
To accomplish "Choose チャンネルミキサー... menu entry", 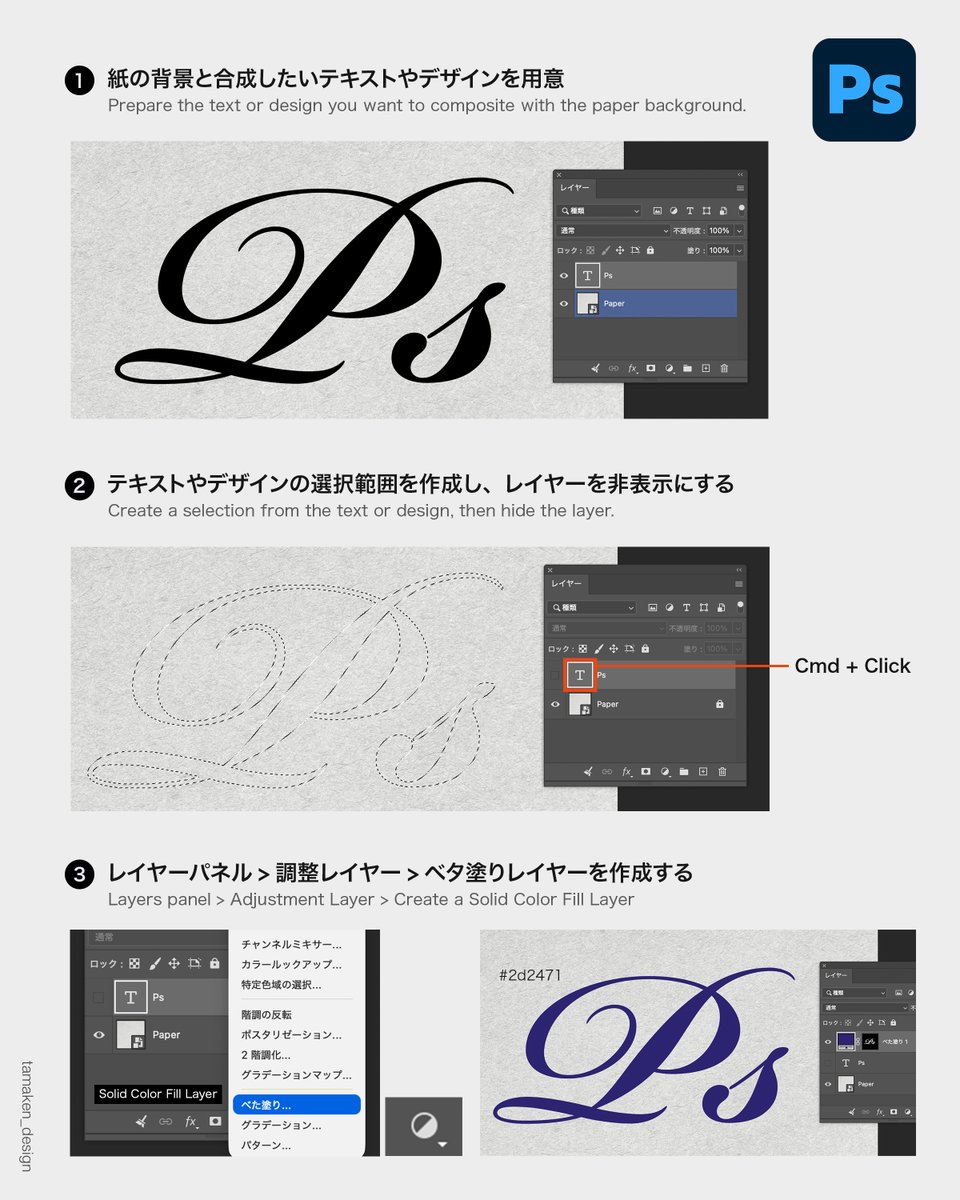I will pyautogui.click(x=292, y=944).
